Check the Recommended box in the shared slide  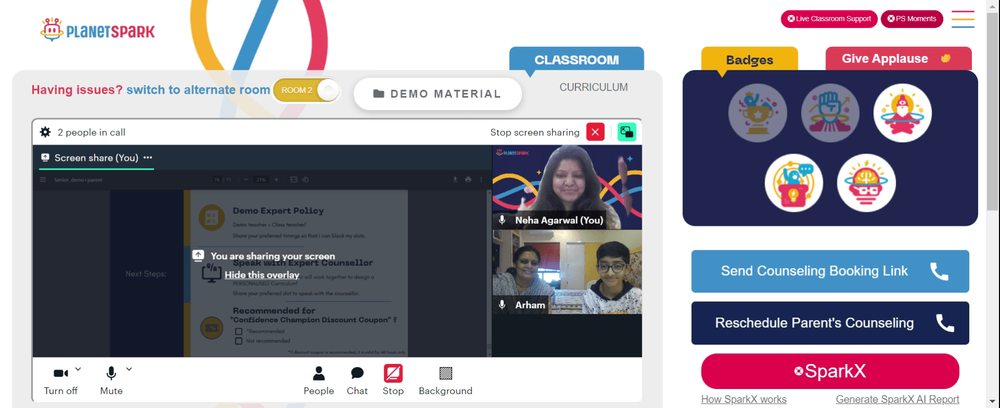point(238,332)
